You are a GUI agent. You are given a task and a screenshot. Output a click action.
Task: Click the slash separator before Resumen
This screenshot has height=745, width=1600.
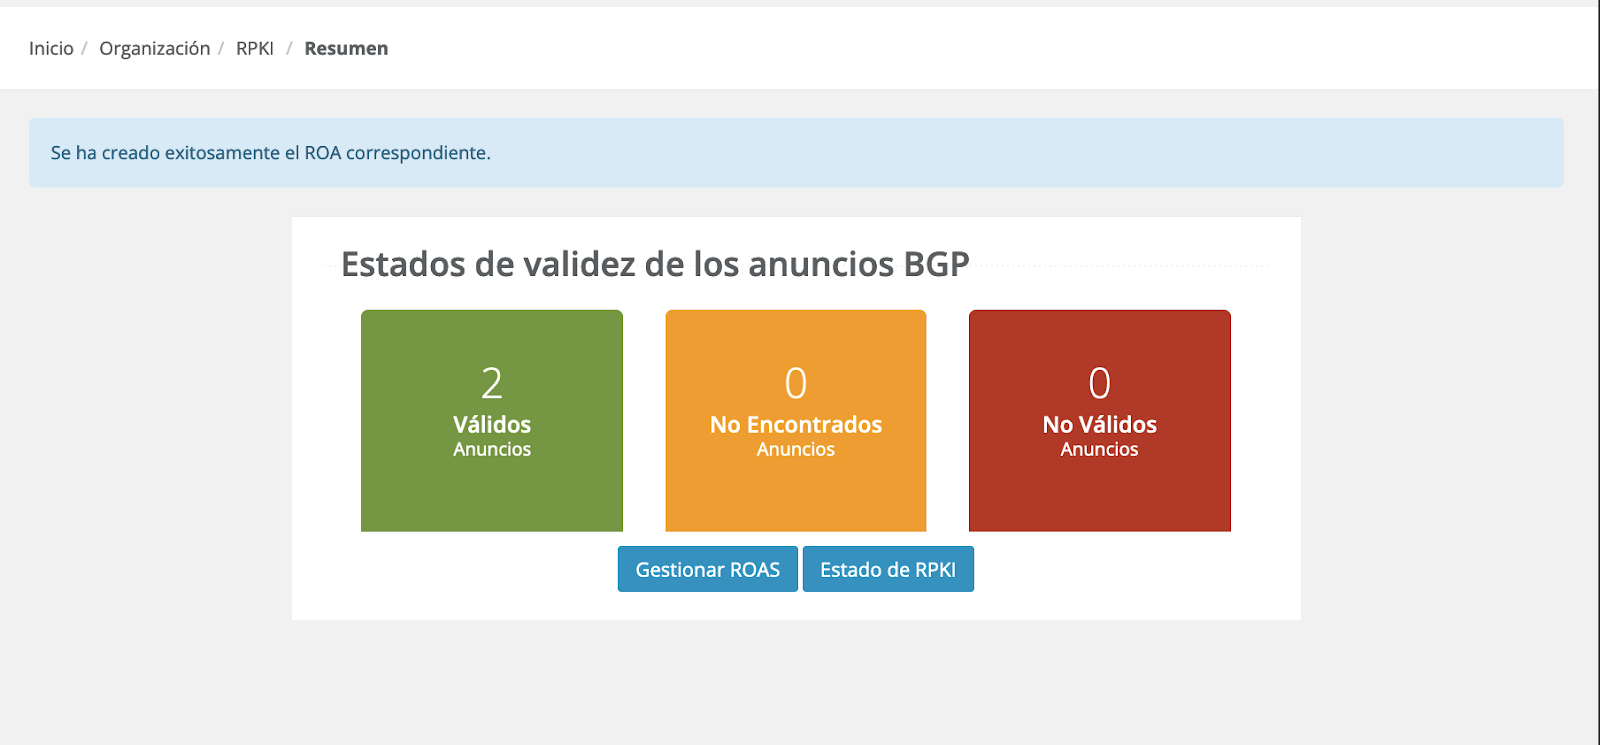pyautogui.click(x=289, y=48)
